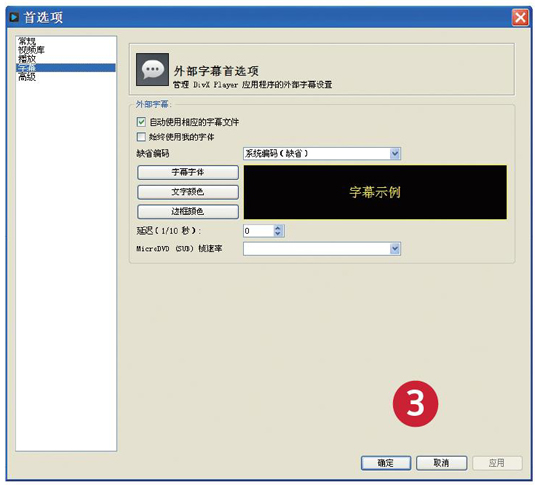The width and height of the screenshot is (535, 485).
Task: Select 高级 in the category list
Action: coord(27,77)
